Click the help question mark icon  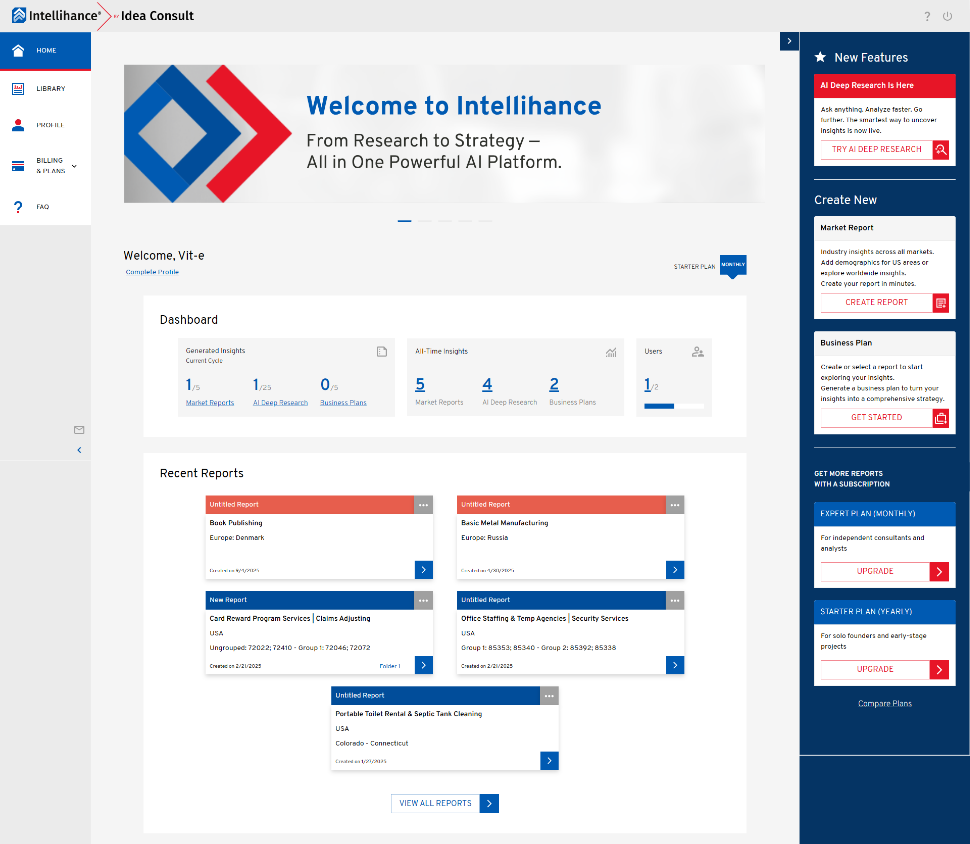click(927, 16)
